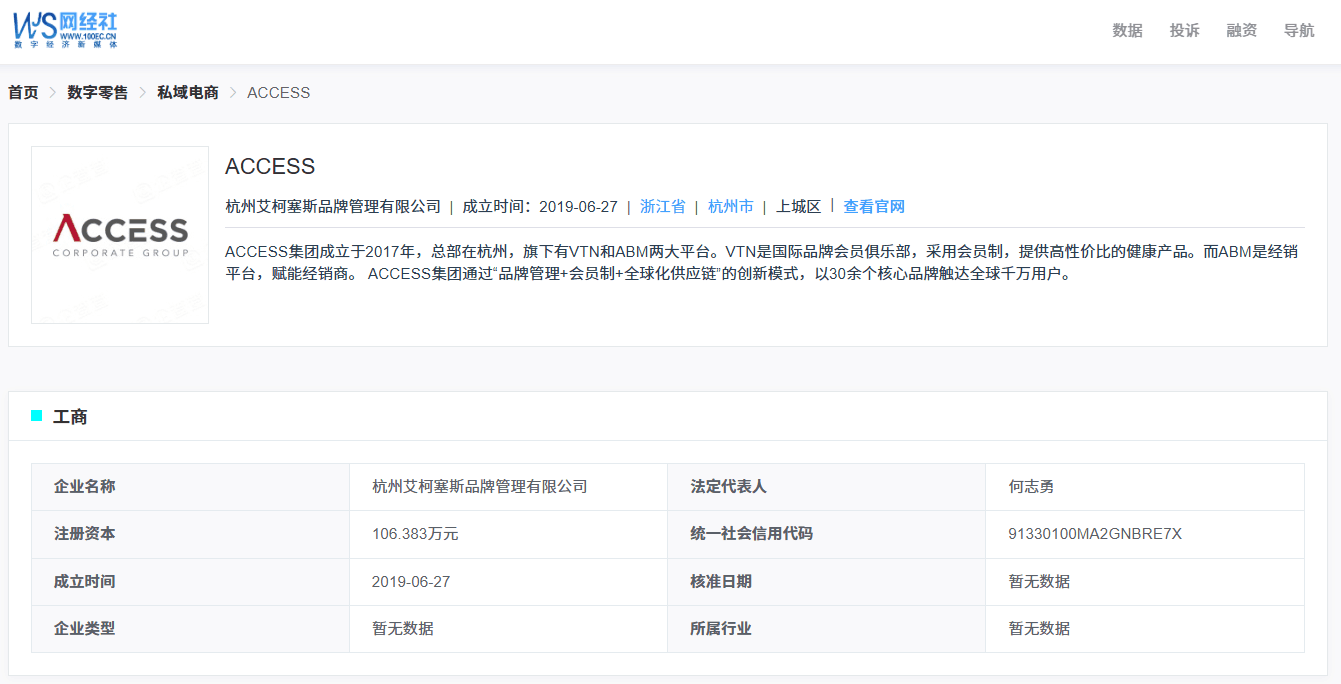Viewport: 1341px width, 684px height.
Task: Click 查看官网 to visit official site
Action: point(873,207)
